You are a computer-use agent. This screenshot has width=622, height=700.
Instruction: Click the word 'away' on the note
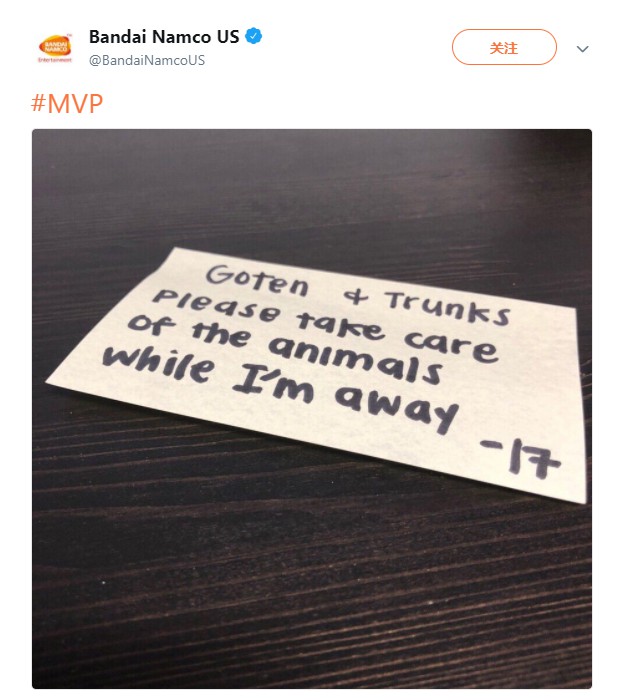[397, 408]
